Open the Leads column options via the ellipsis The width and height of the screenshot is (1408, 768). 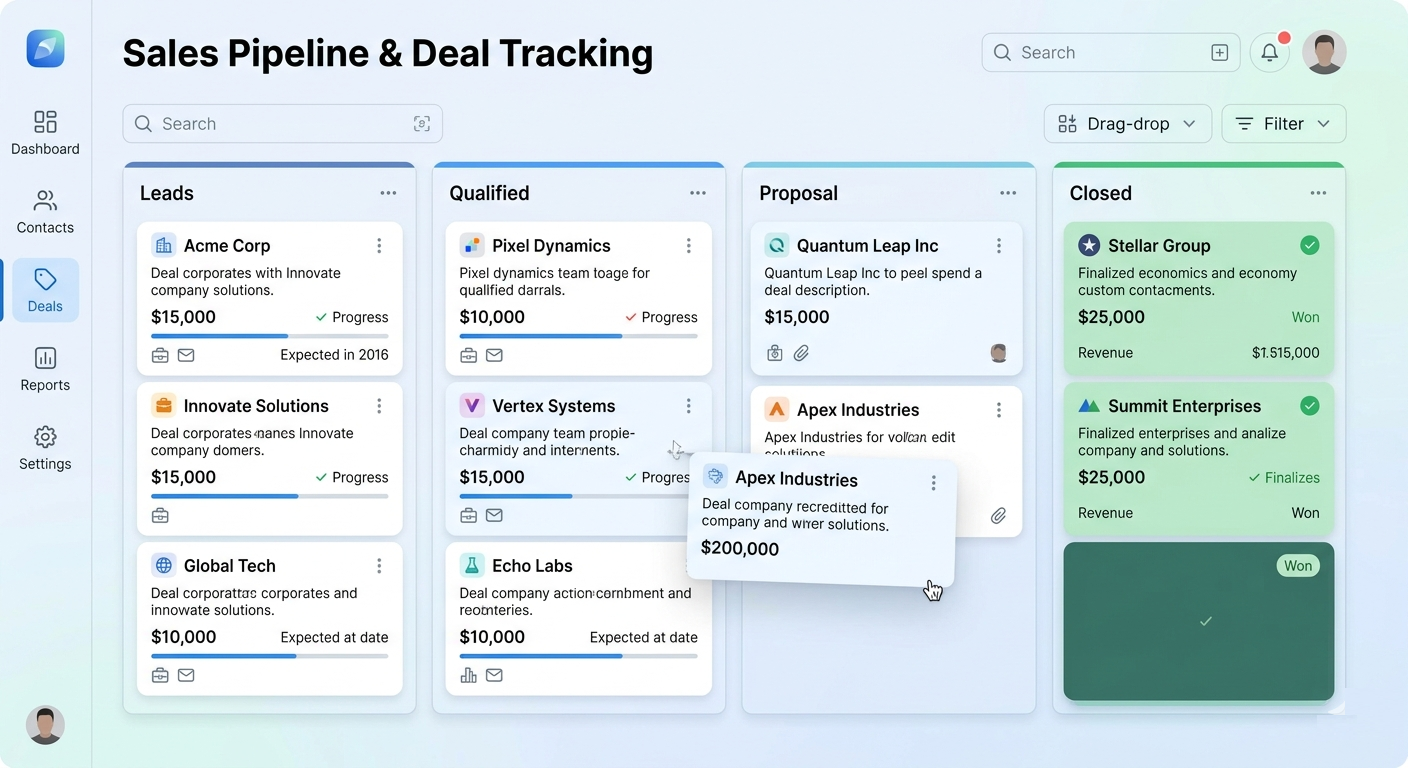pos(388,193)
